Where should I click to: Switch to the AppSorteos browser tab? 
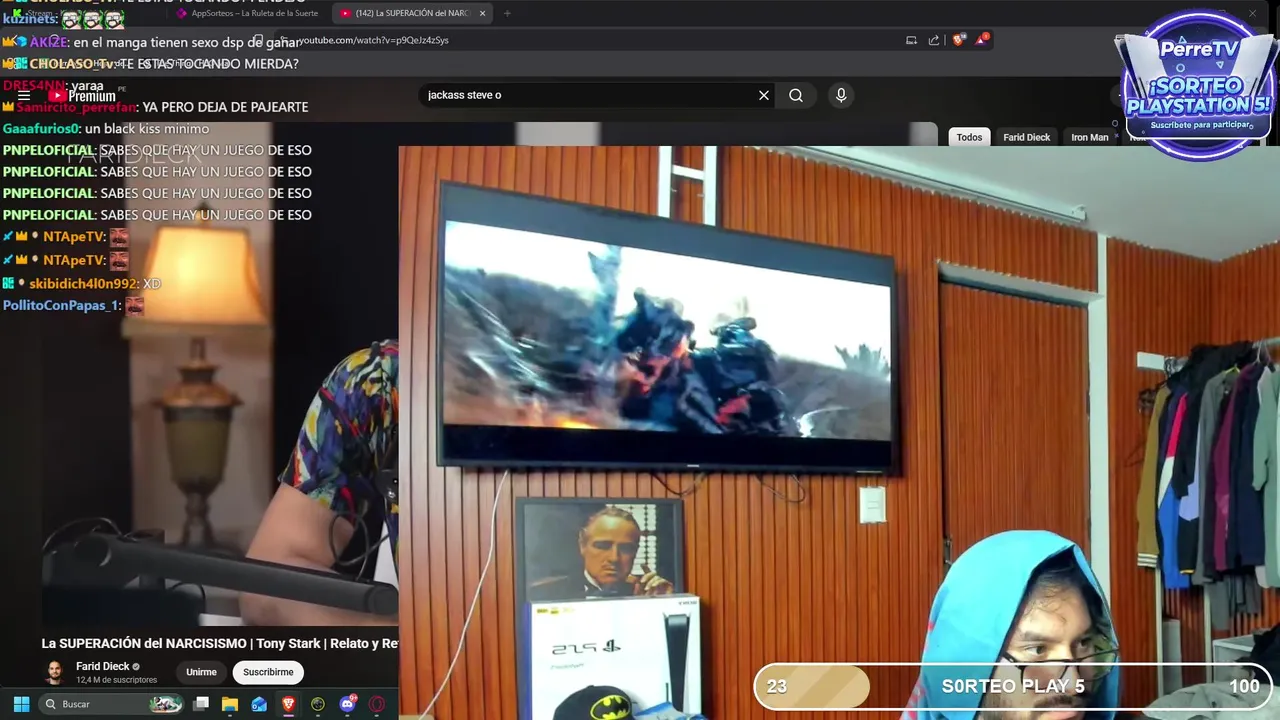point(248,13)
